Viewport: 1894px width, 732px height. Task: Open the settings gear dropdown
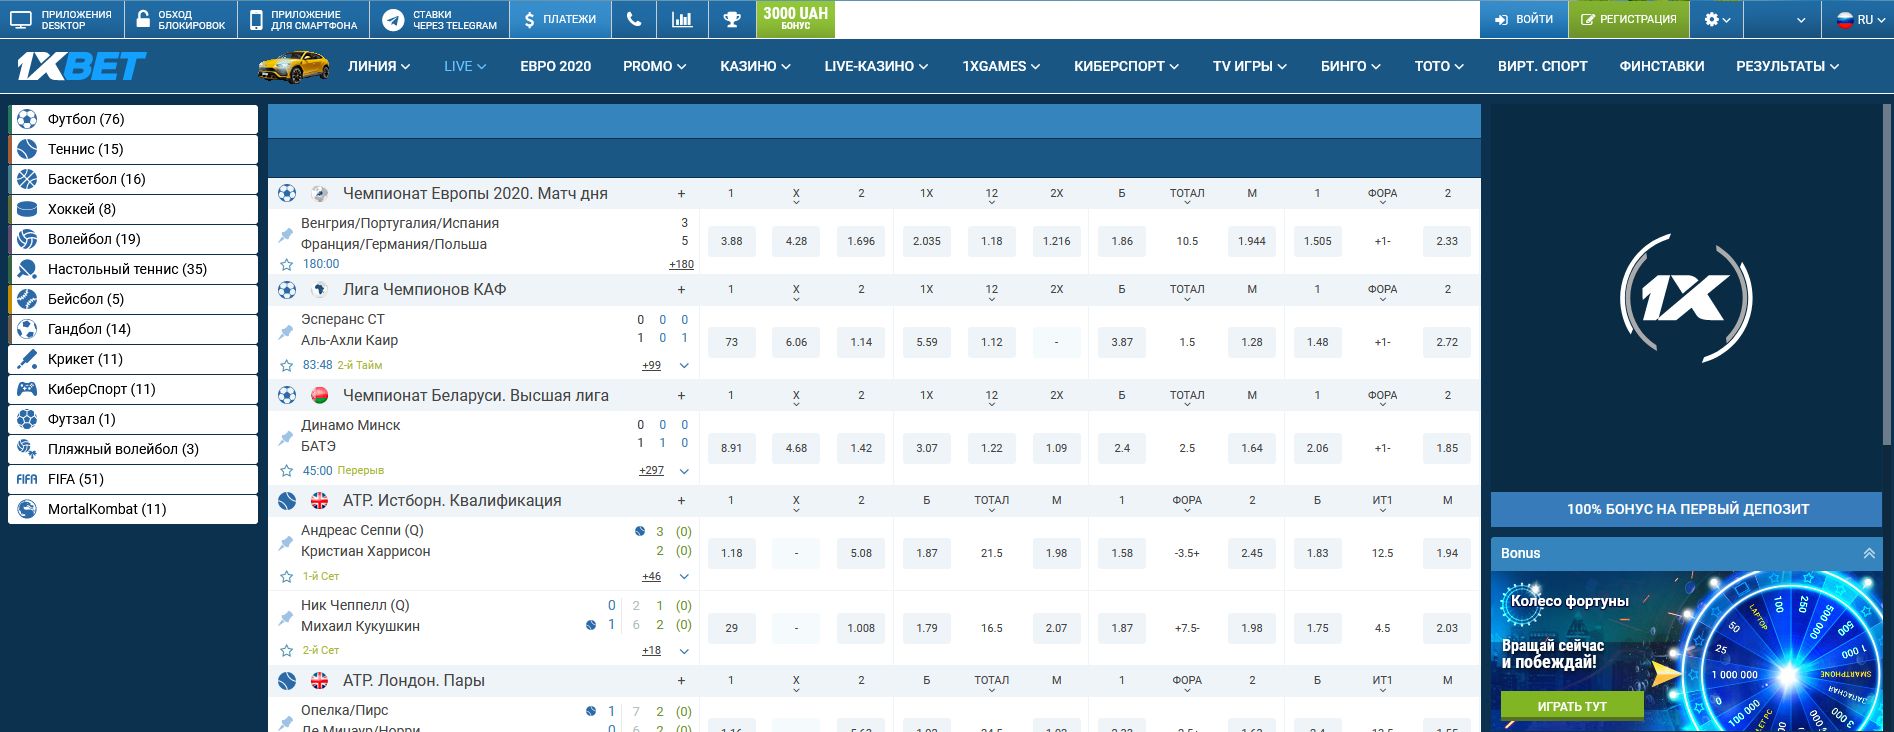coord(1716,19)
